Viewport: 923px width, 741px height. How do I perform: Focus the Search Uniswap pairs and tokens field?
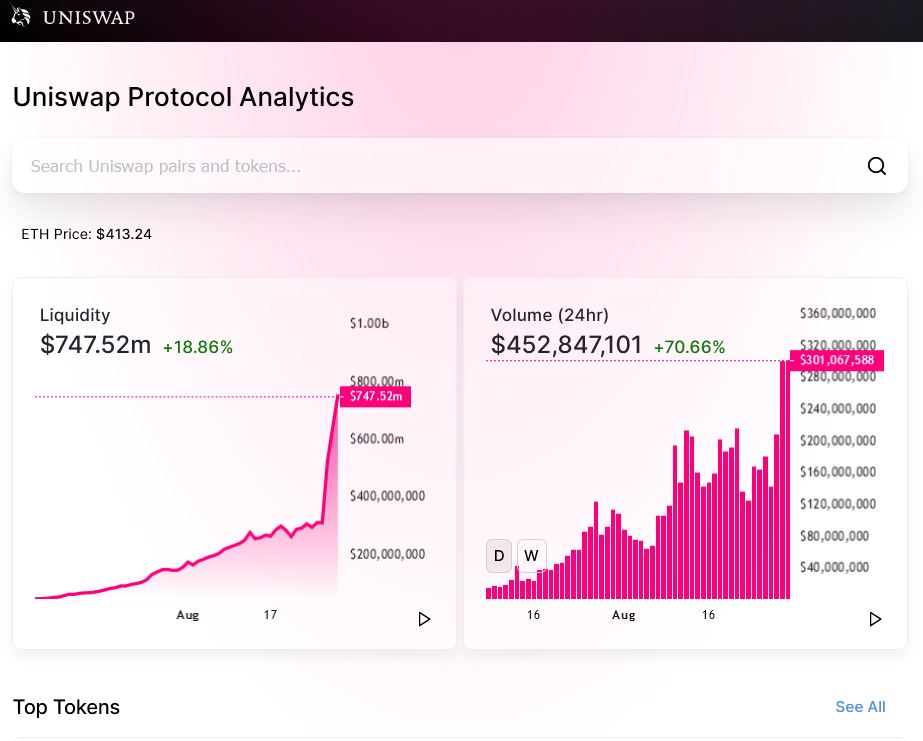(x=440, y=166)
